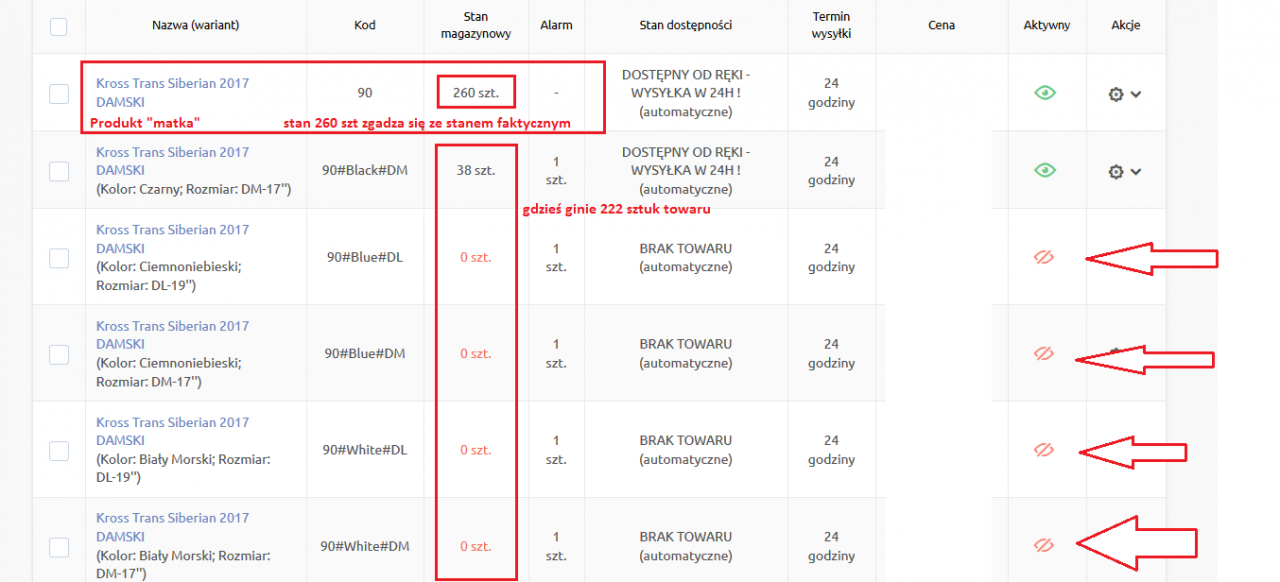Click 0 szt. stock in 90#Blue#DM row

[476, 354]
